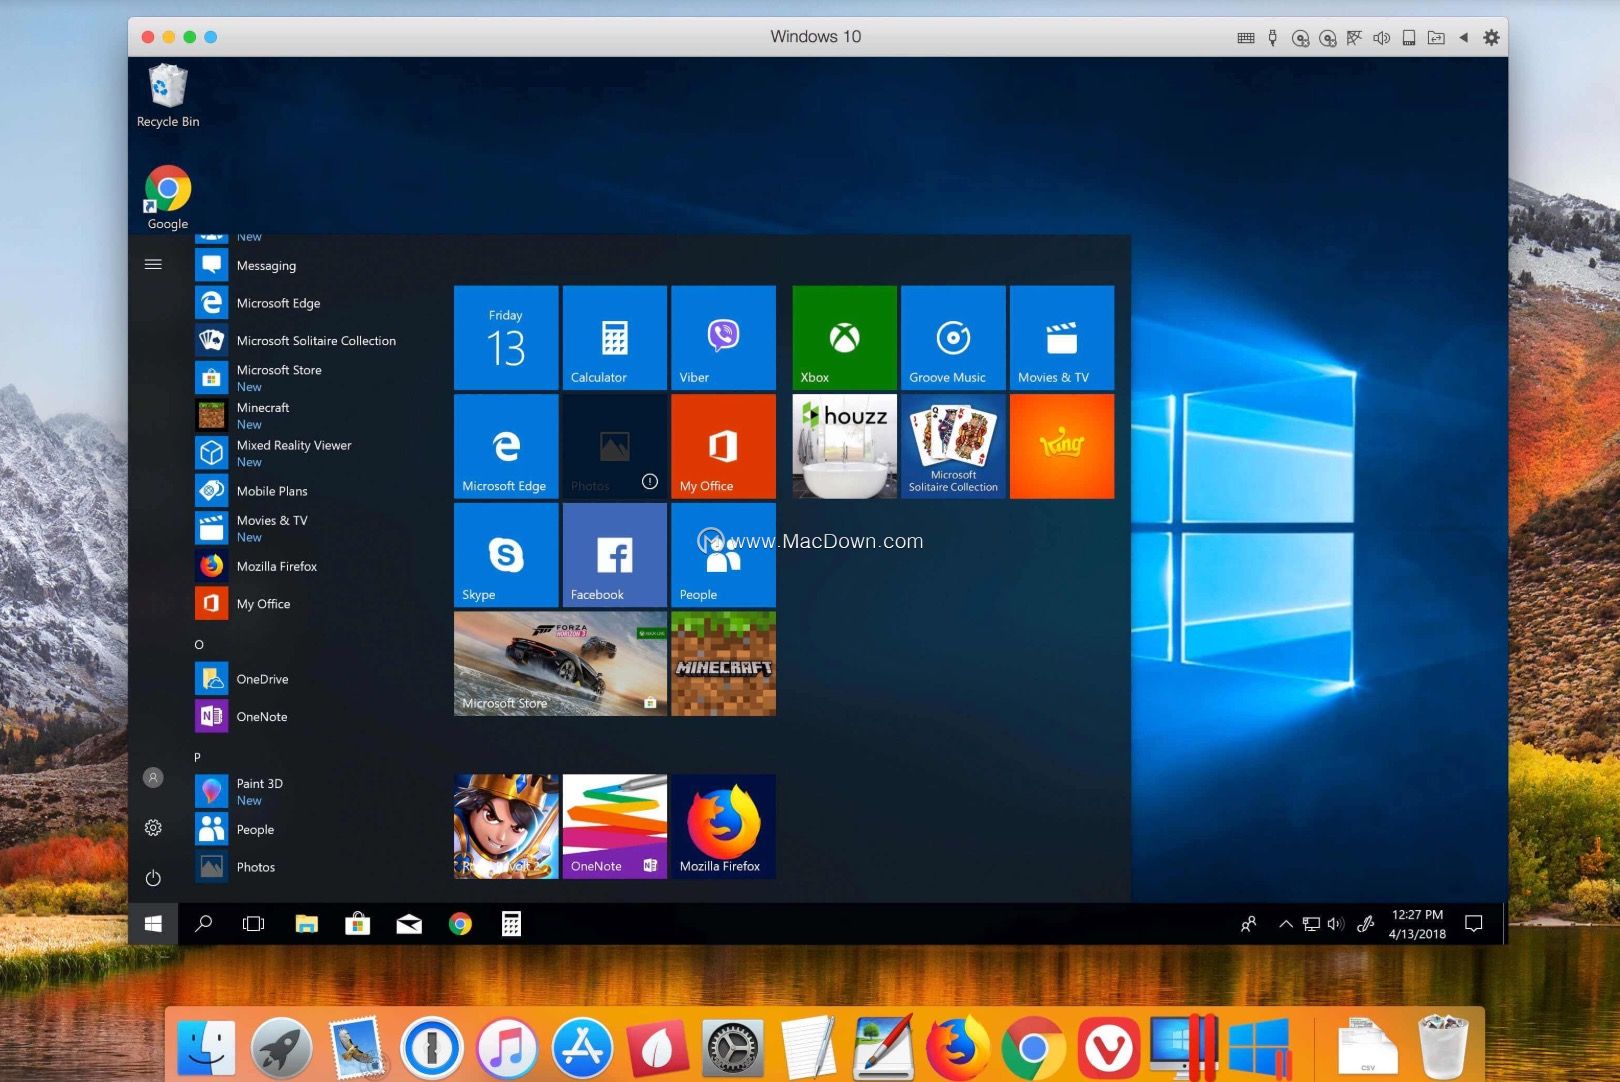
Task: Open Microsoft Store from the Windows taskbar
Action: pyautogui.click(x=357, y=924)
